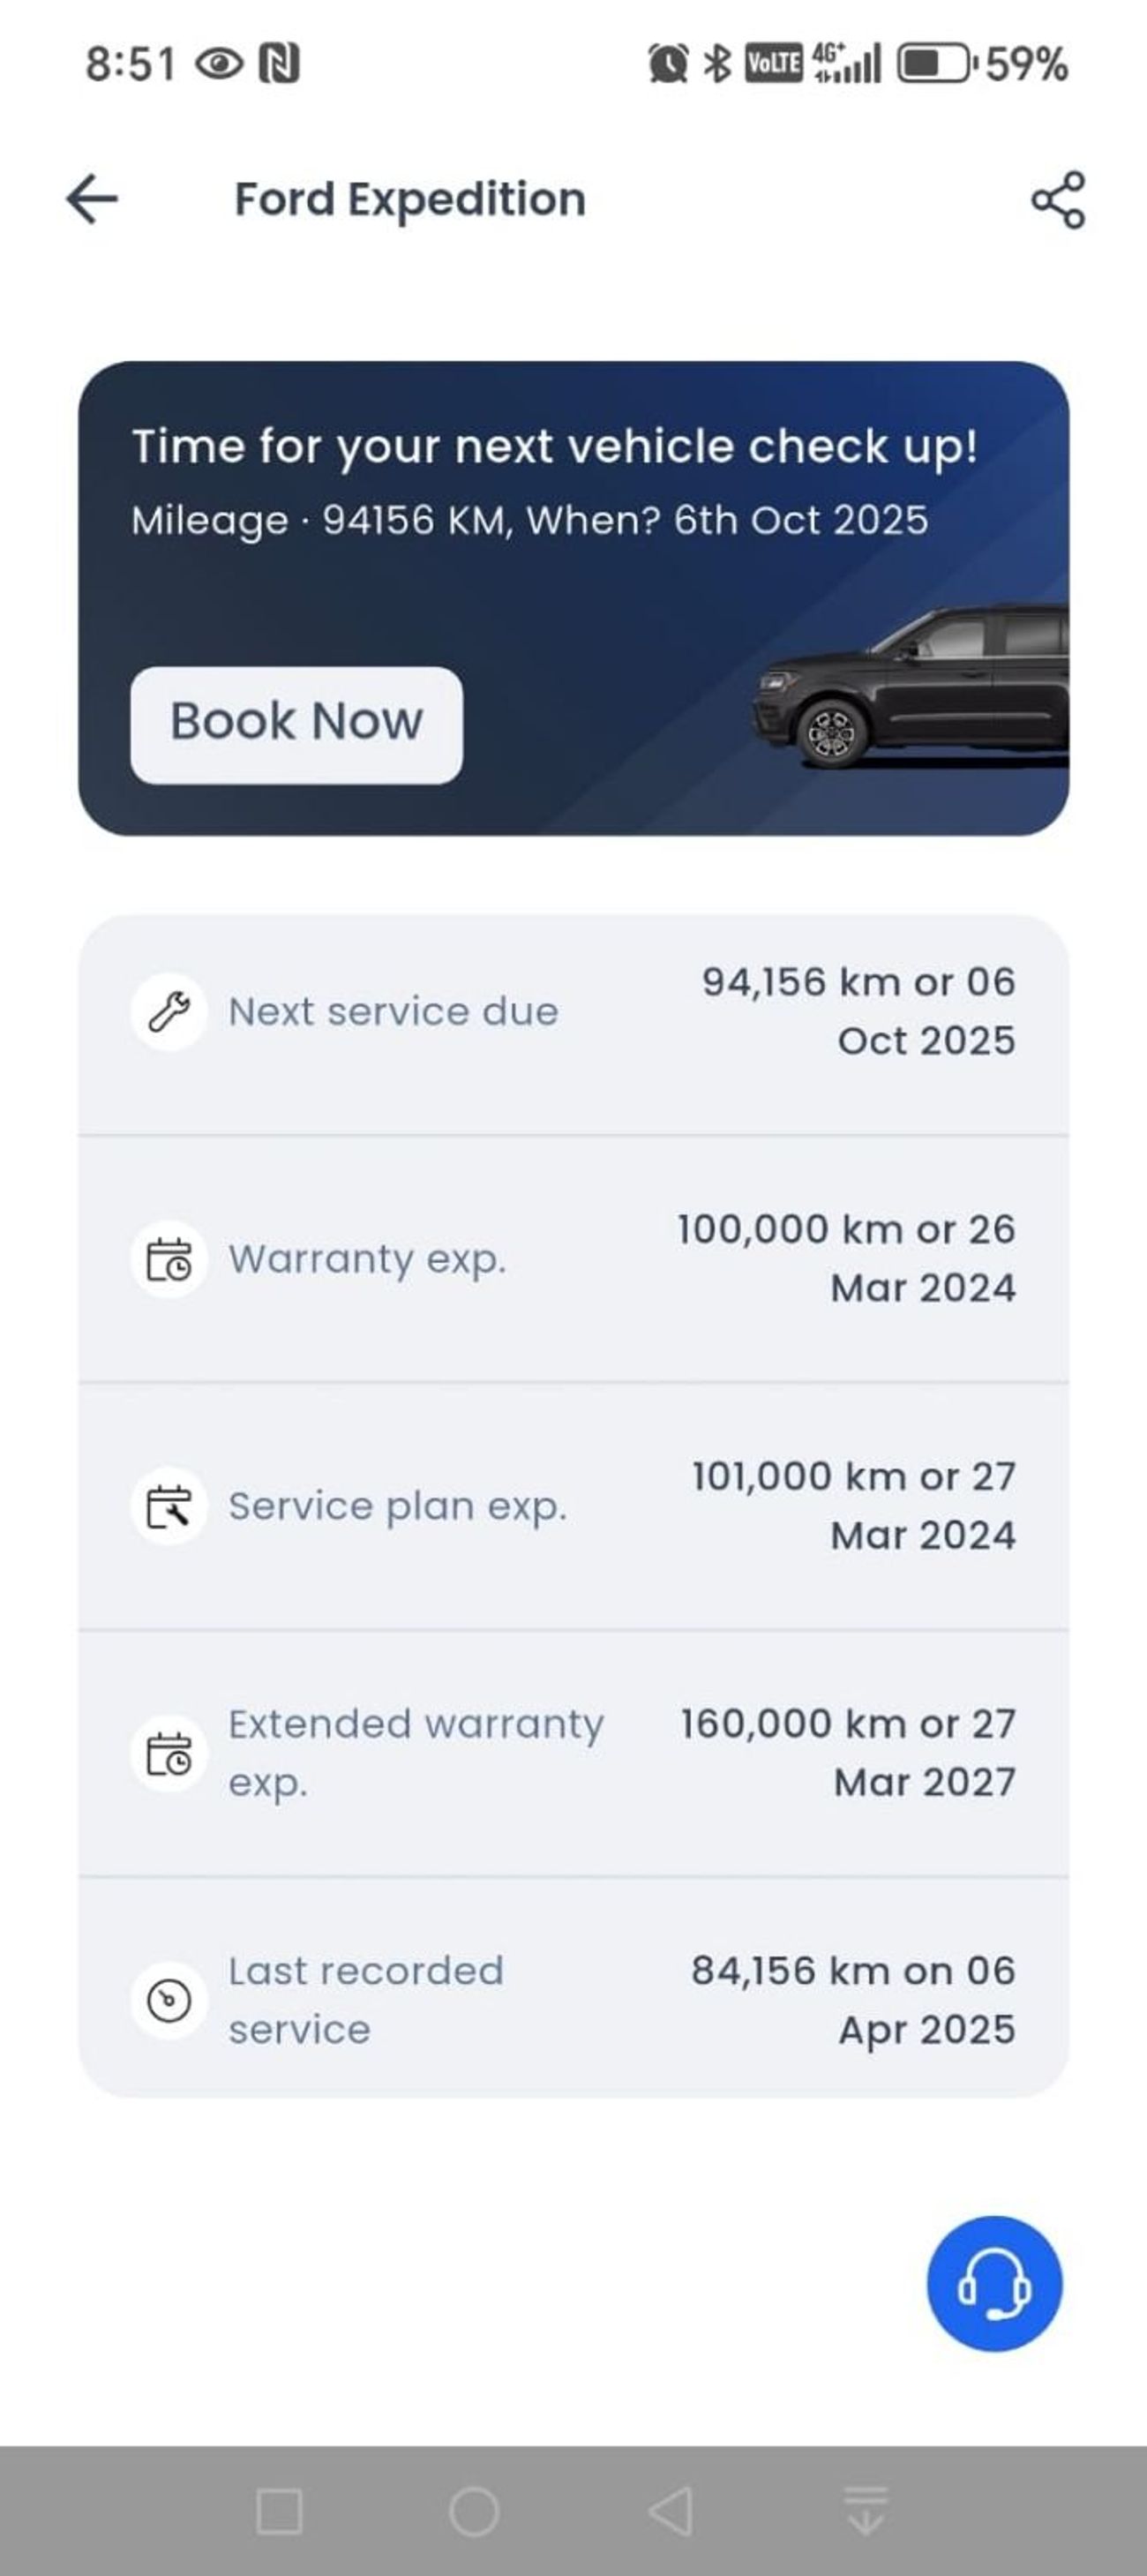Tap the Extended warranty calendar icon
1147x2576 pixels.
click(169, 1754)
